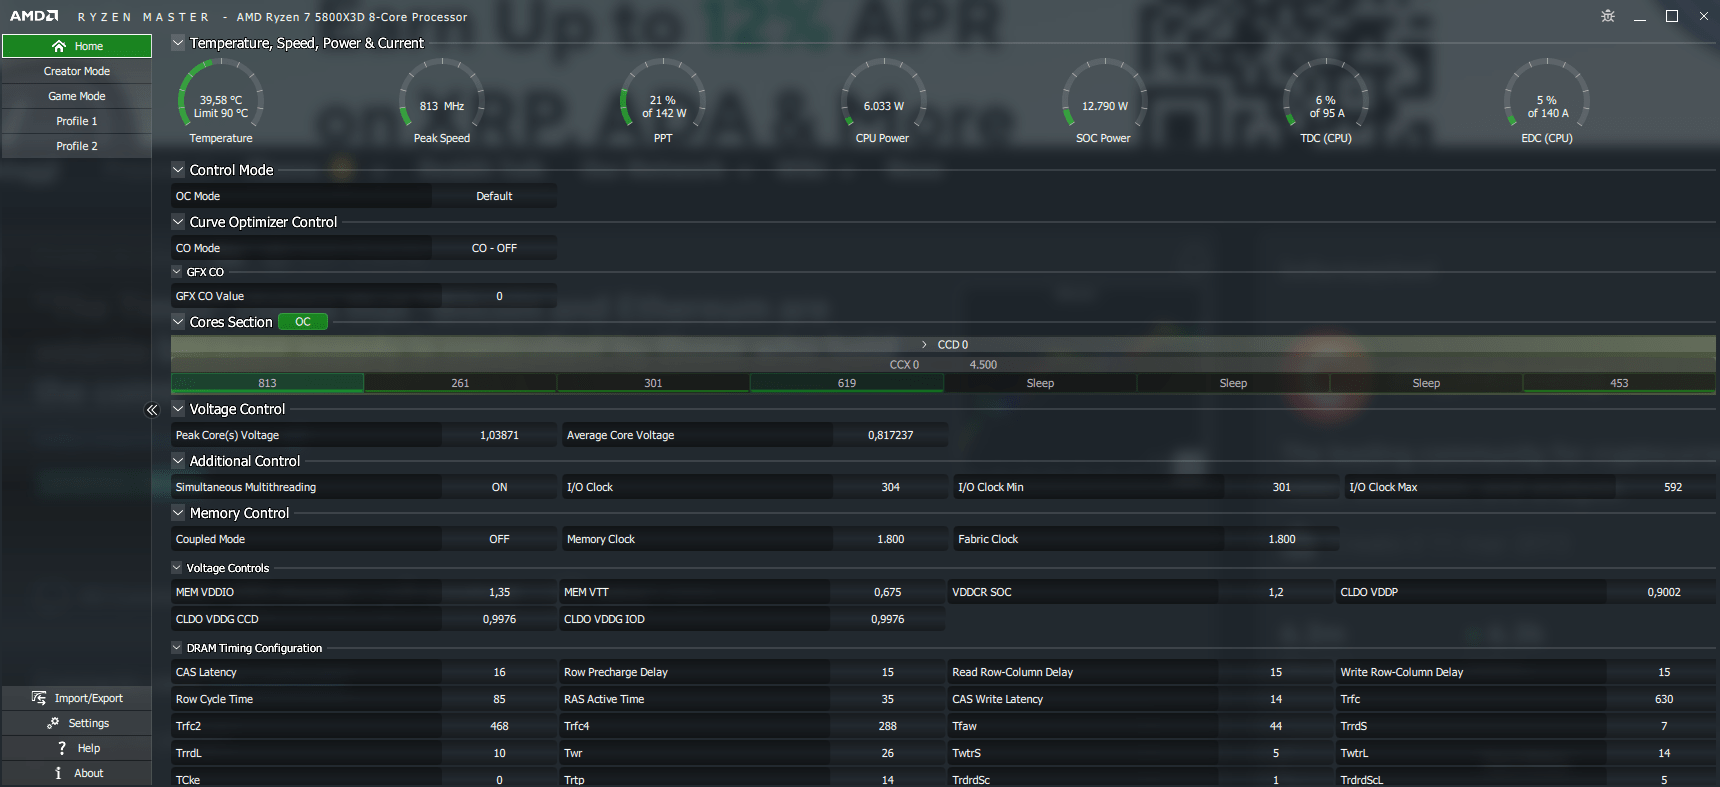Switch to Game Mode
This screenshot has width=1720, height=787.
click(77, 96)
